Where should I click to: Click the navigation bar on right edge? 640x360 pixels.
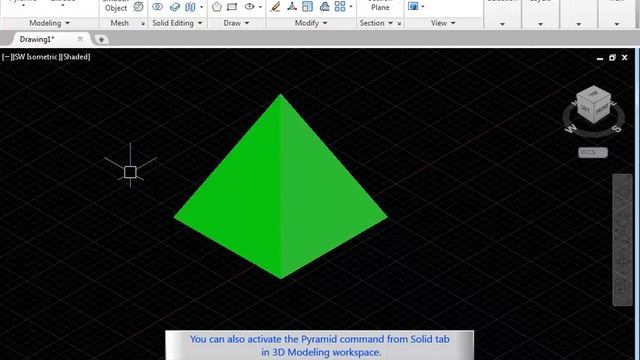click(622, 240)
